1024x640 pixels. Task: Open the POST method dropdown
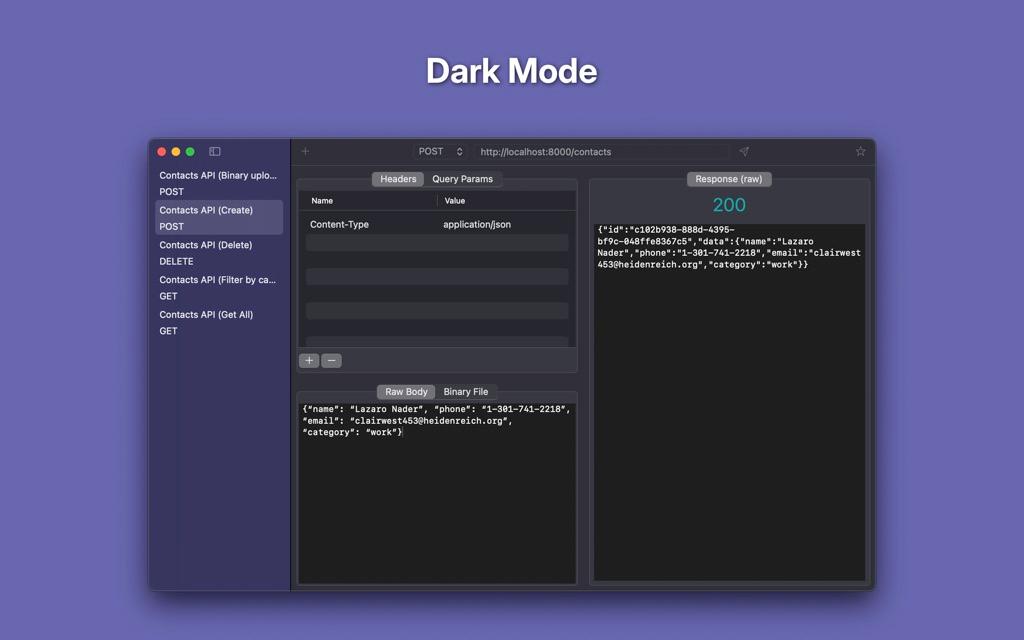[x=431, y=151]
